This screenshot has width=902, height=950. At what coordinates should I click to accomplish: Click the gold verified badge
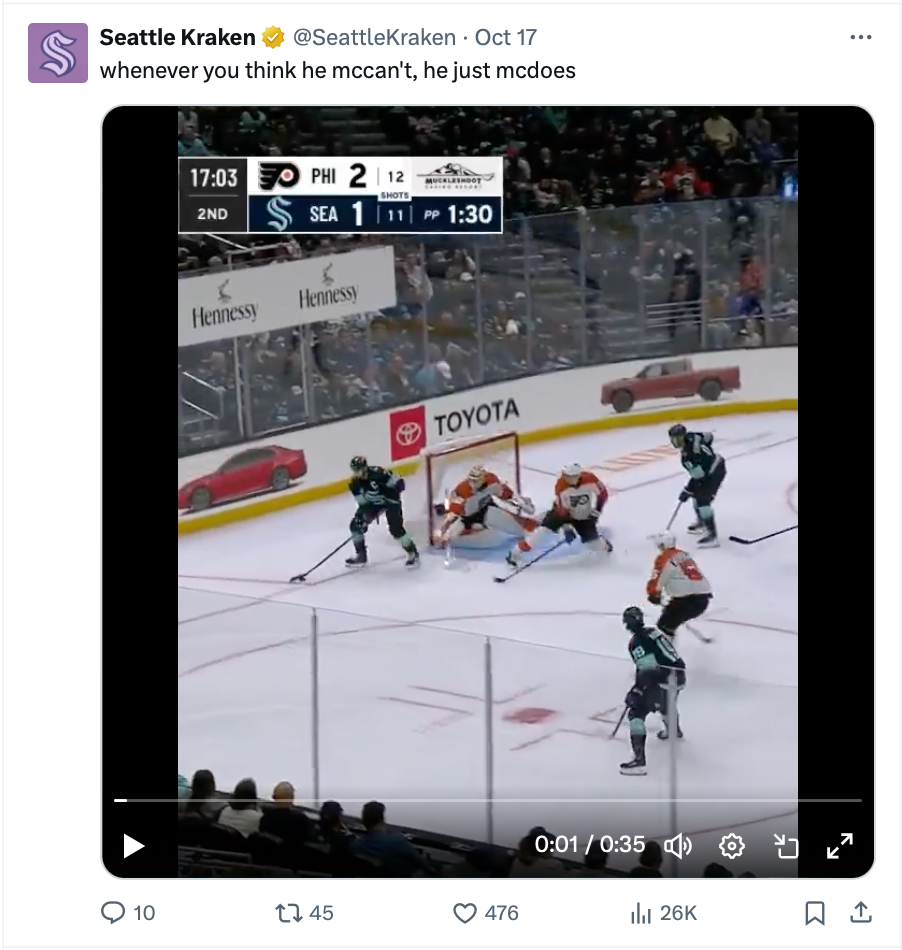[272, 38]
